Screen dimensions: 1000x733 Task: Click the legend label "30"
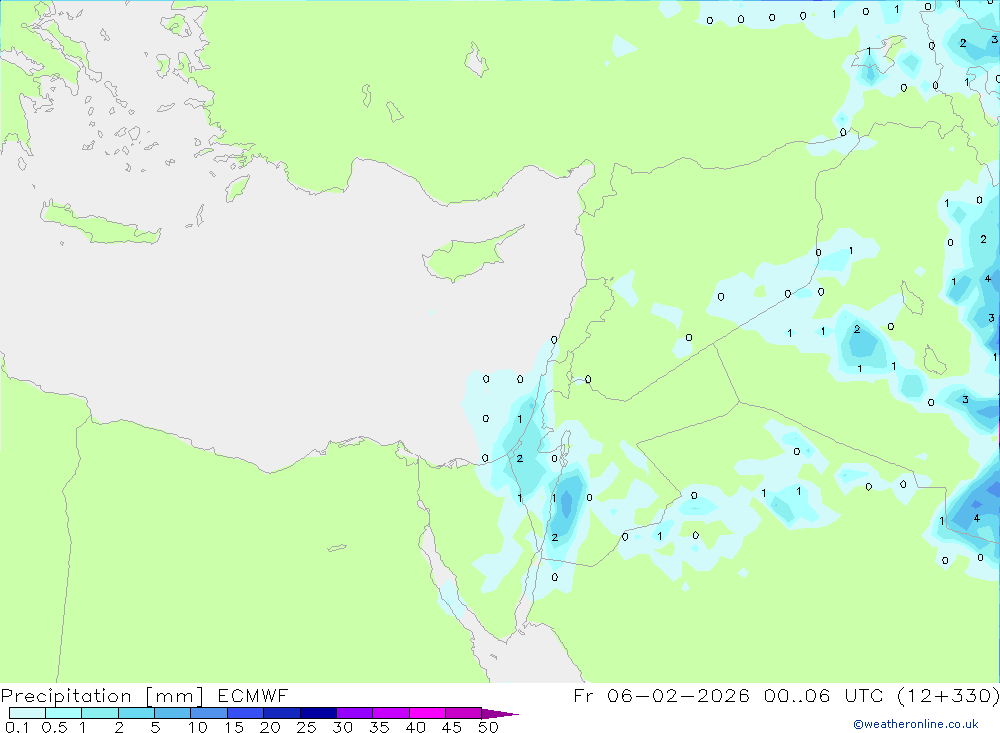(342, 727)
